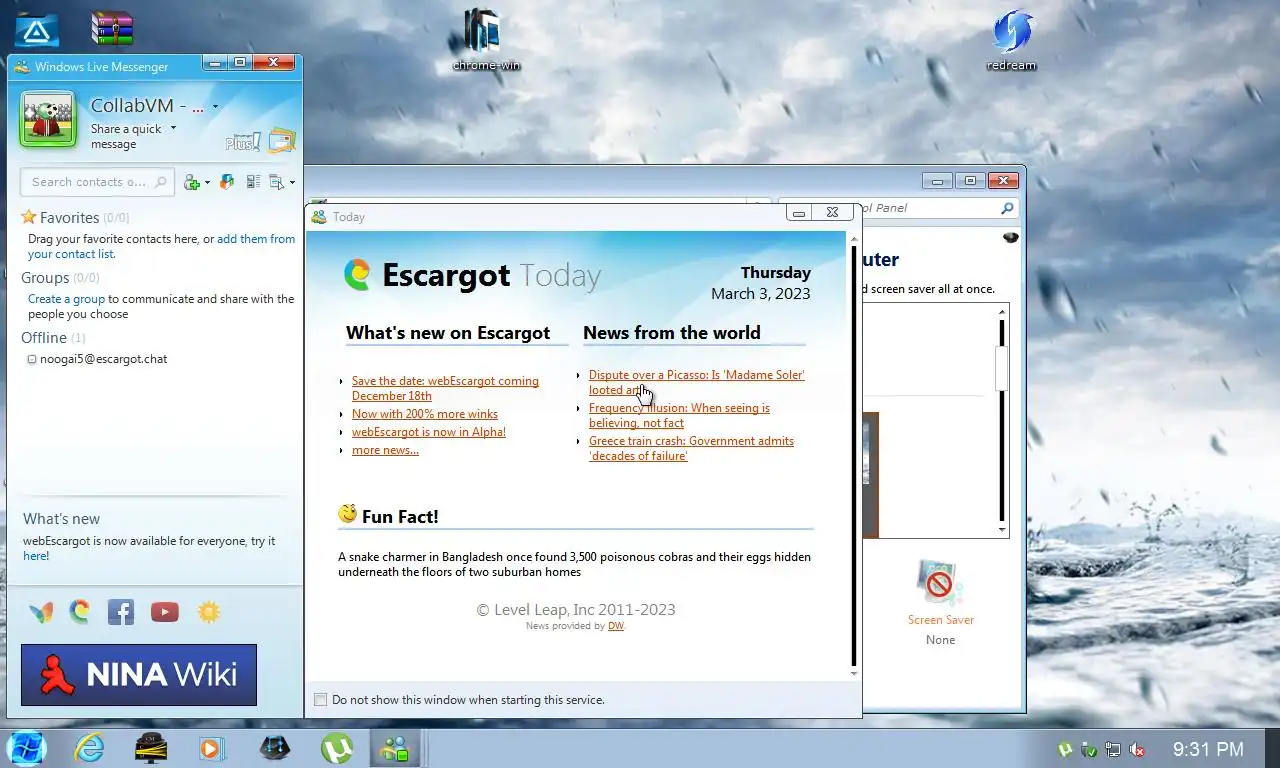Viewport: 1280px width, 768px height.
Task: Click 'add them from your contact list' link
Action: pos(161,246)
